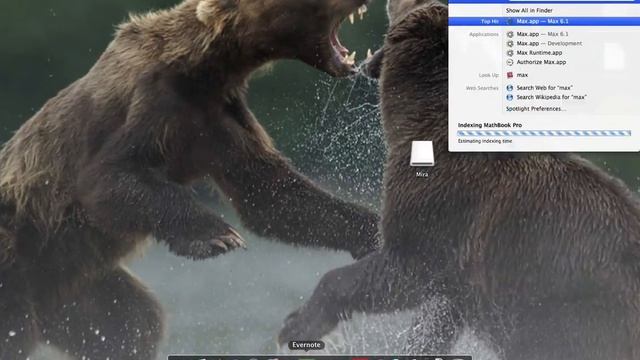The image size is (640, 360).
Task: Open the Top Hit Max.app result
Action: (544, 21)
